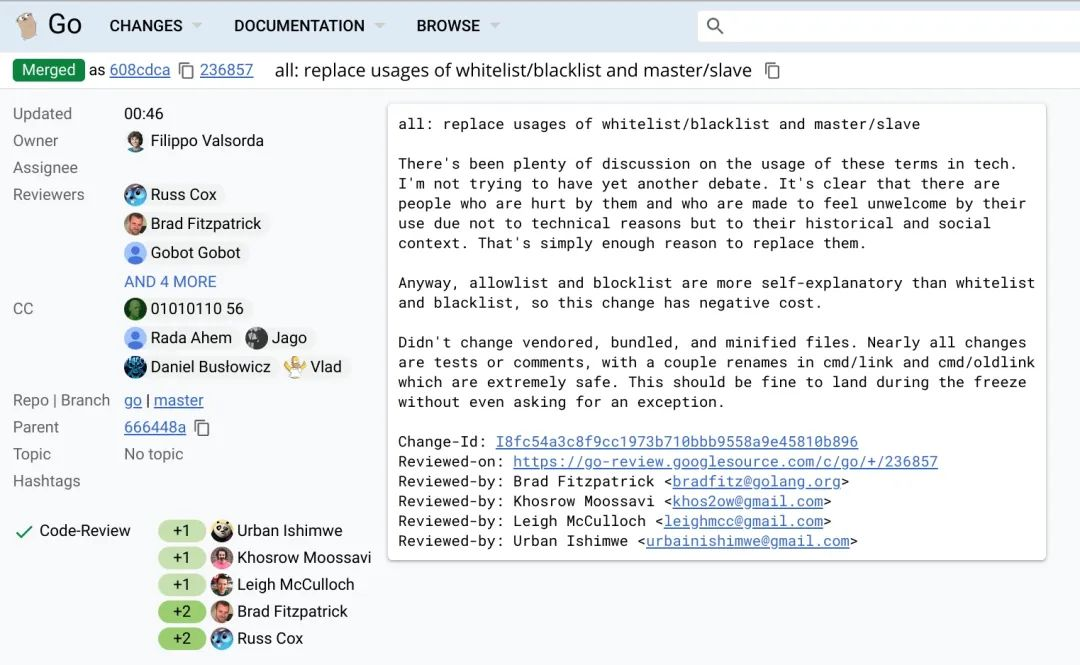The width and height of the screenshot is (1080, 665).
Task: Open the go-review.googlesource.com Reviewed-on URL
Action: click(725, 462)
